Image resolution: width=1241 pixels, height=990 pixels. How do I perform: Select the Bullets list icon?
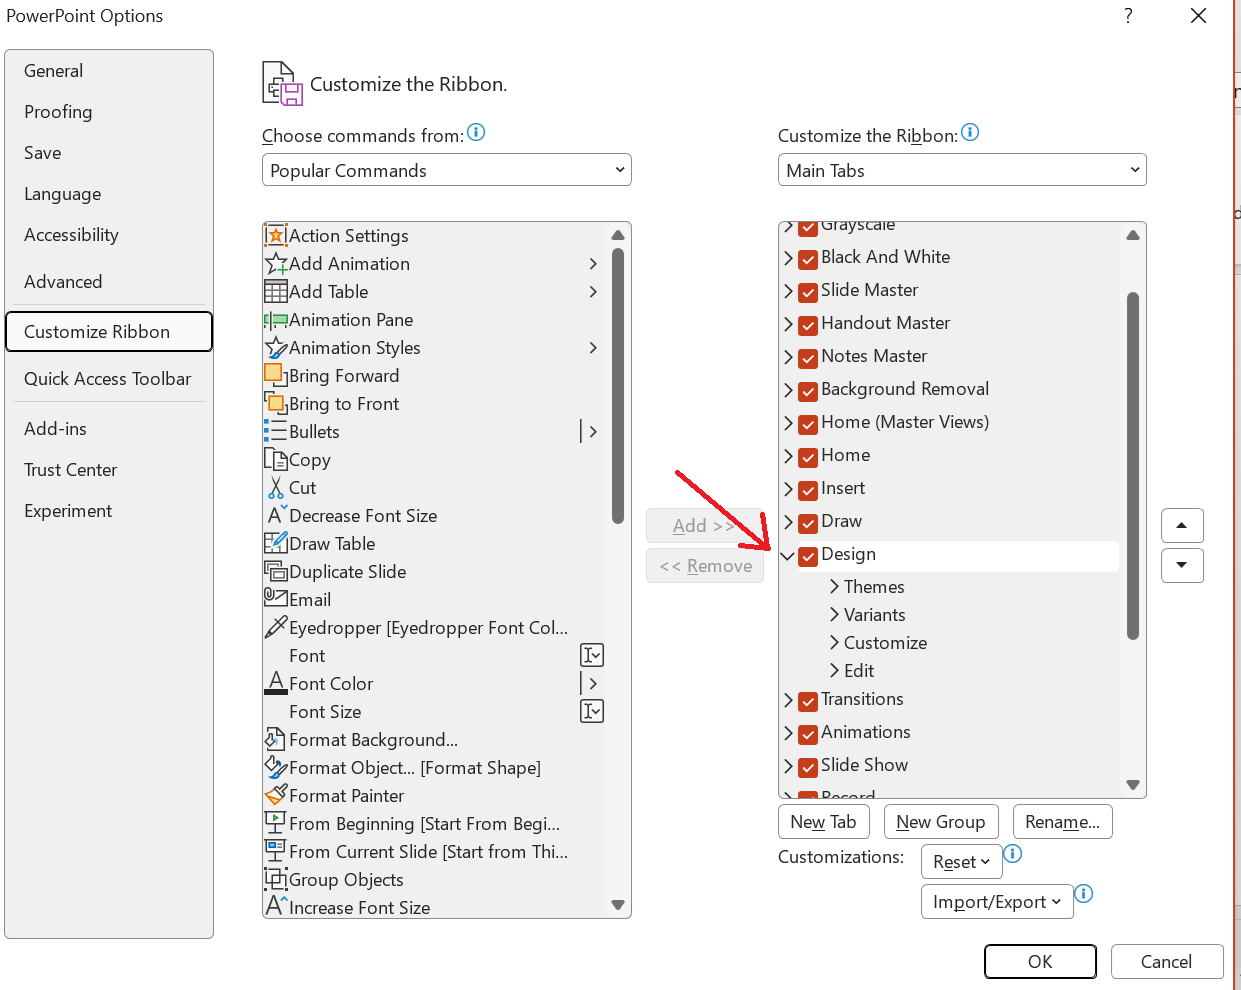(275, 431)
